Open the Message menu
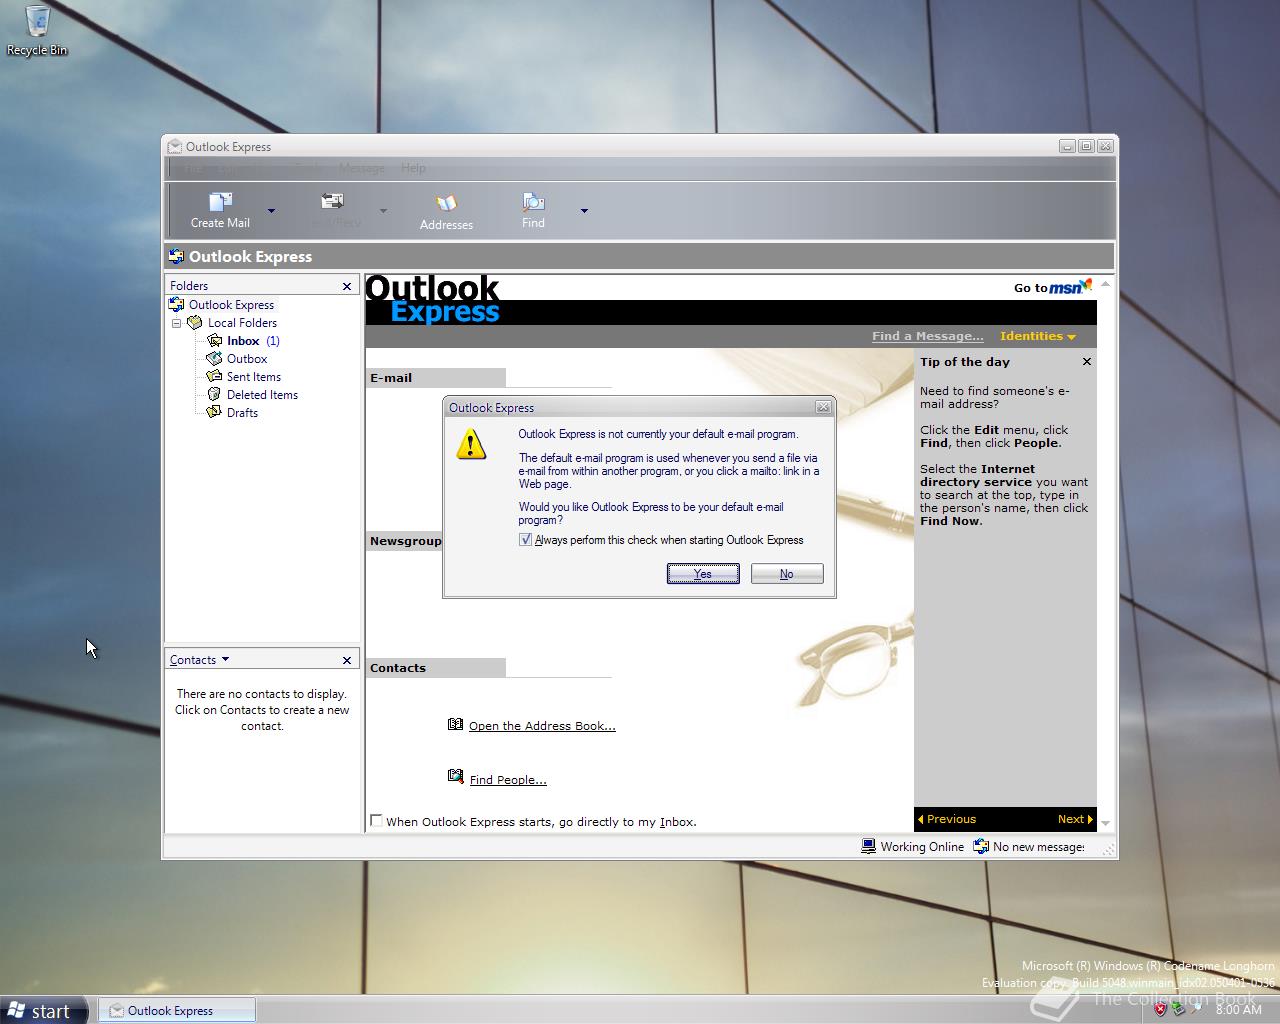 point(362,168)
